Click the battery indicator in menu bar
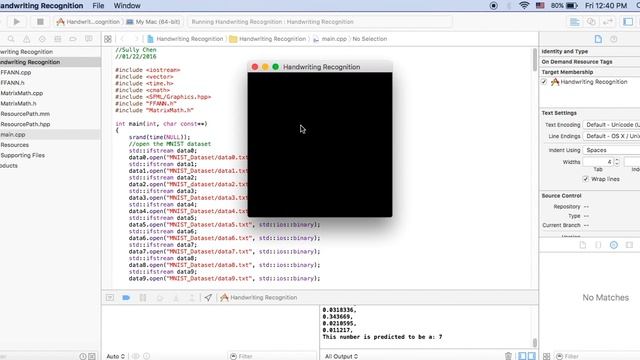The image size is (640, 360). coord(564,6)
